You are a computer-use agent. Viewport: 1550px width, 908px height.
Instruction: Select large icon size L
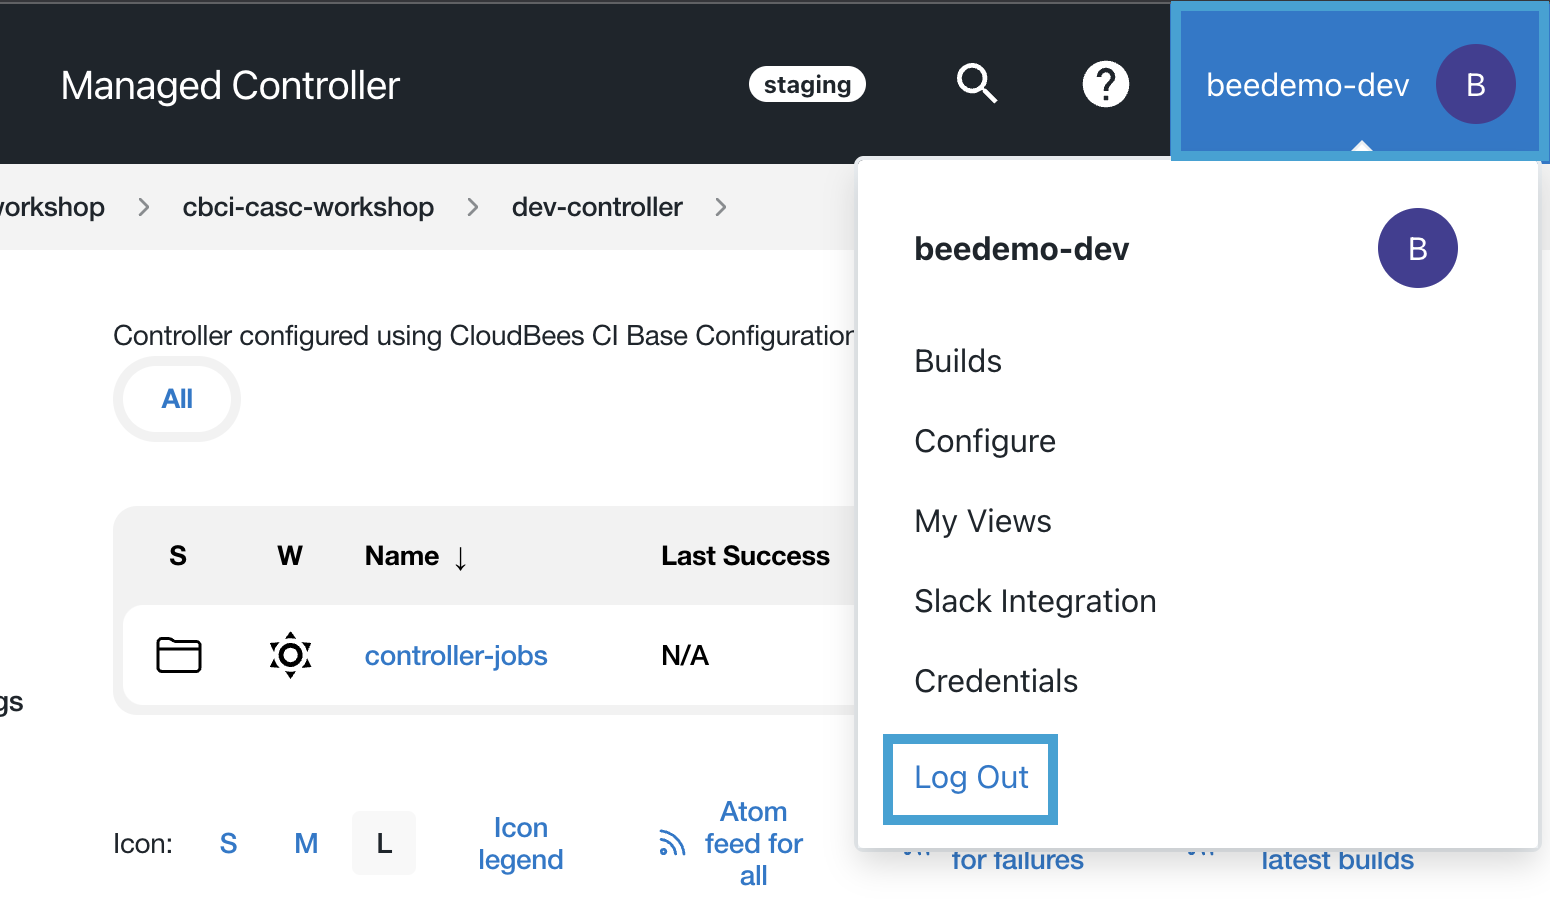[384, 844]
